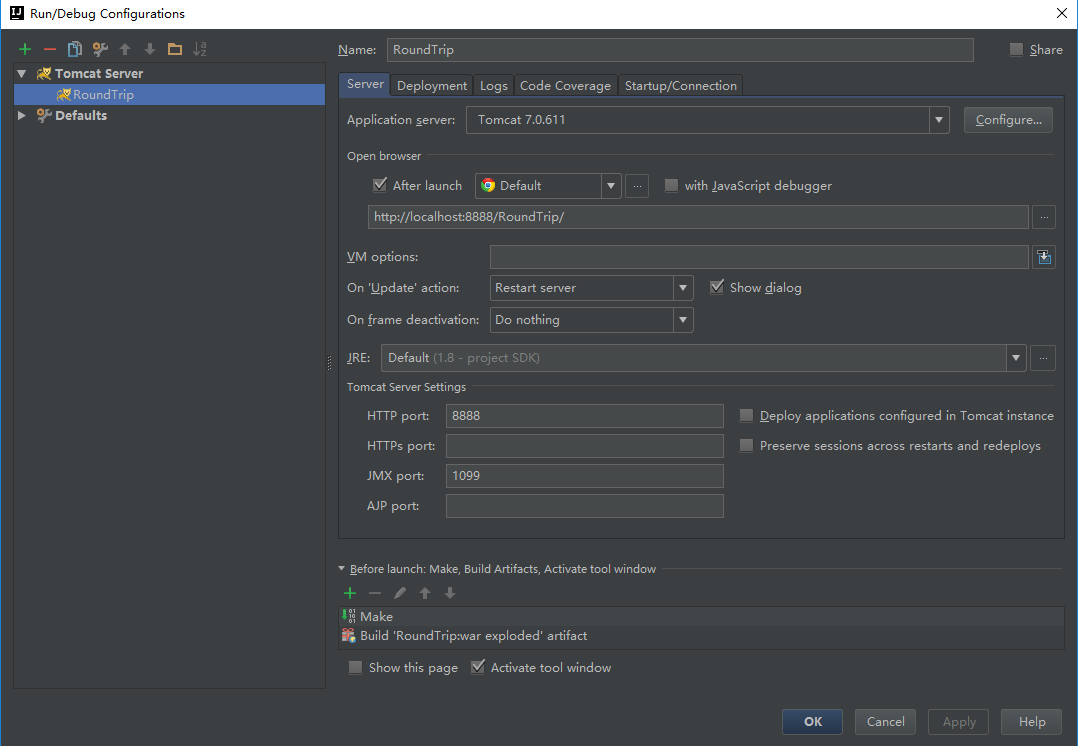Move configuration up in the list

point(125,49)
